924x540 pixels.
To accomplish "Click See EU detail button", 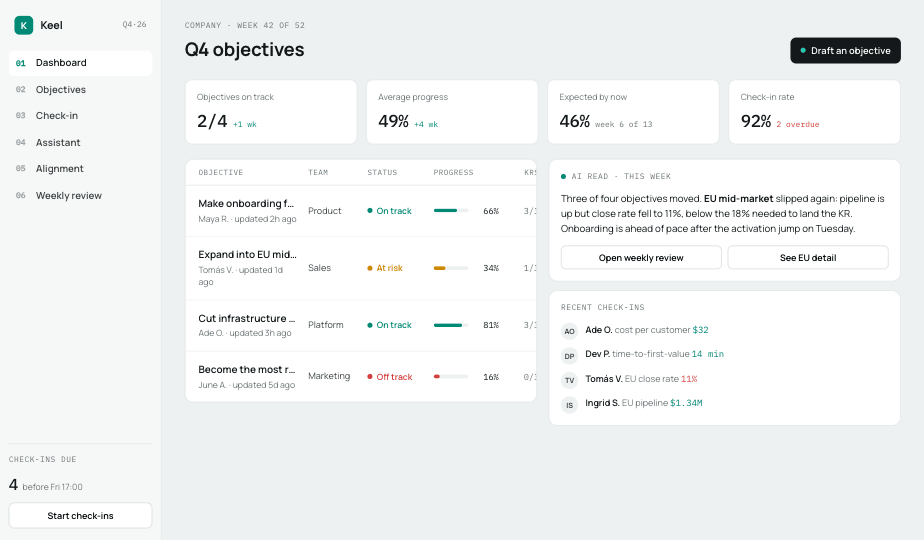I will [808, 258].
